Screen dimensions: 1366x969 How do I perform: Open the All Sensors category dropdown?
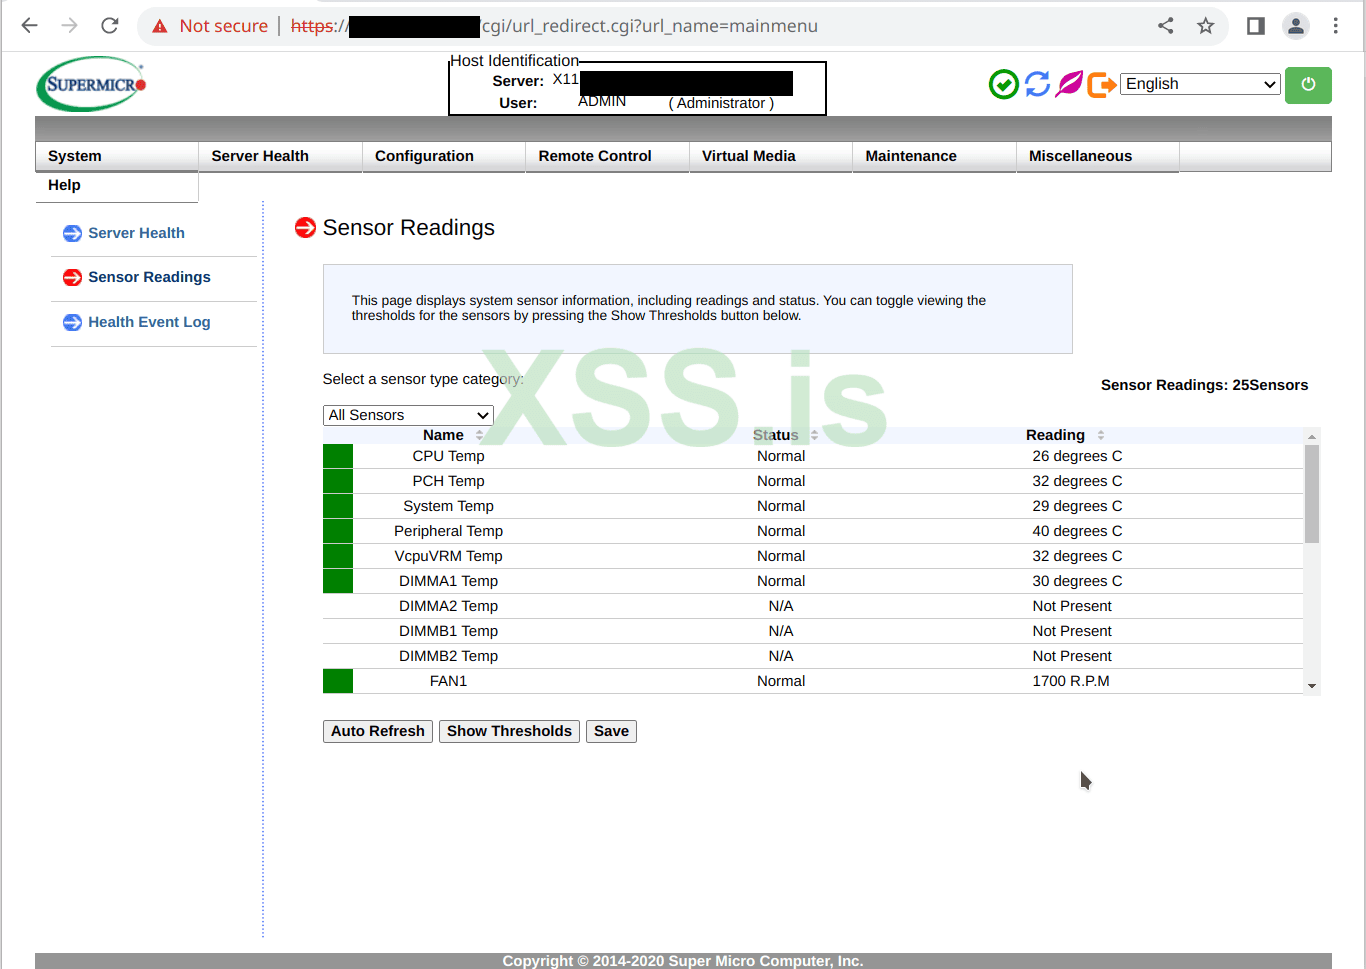point(407,415)
